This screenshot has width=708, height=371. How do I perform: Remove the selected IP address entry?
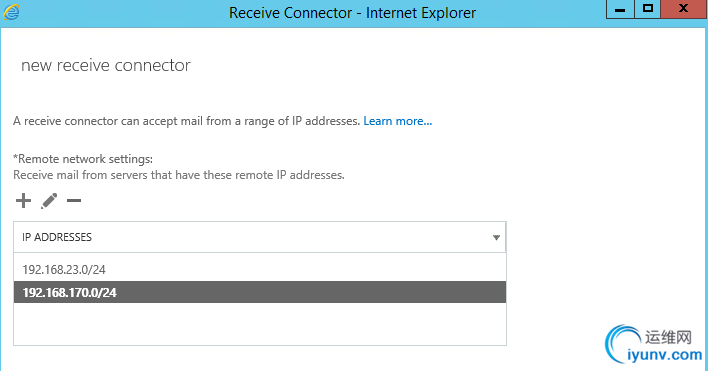pos(74,201)
